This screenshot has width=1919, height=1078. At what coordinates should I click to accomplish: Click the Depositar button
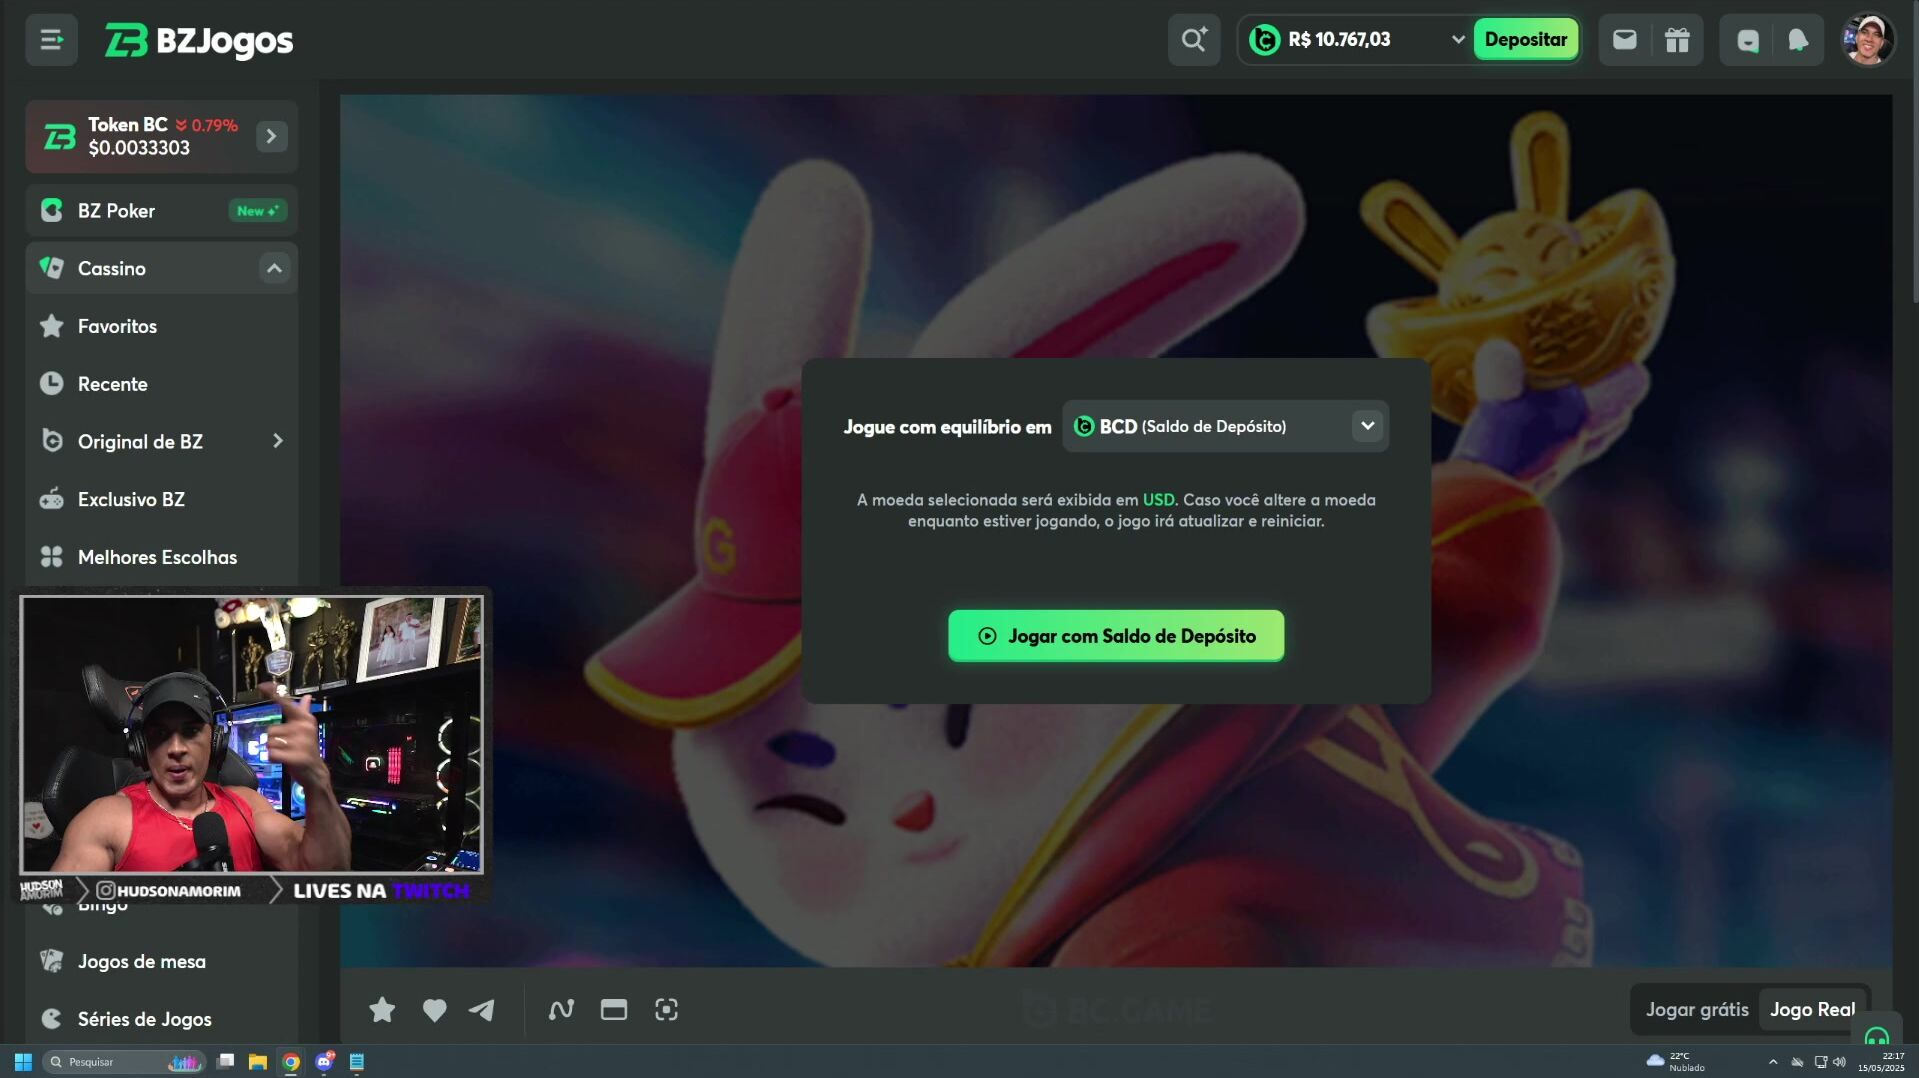(x=1525, y=40)
